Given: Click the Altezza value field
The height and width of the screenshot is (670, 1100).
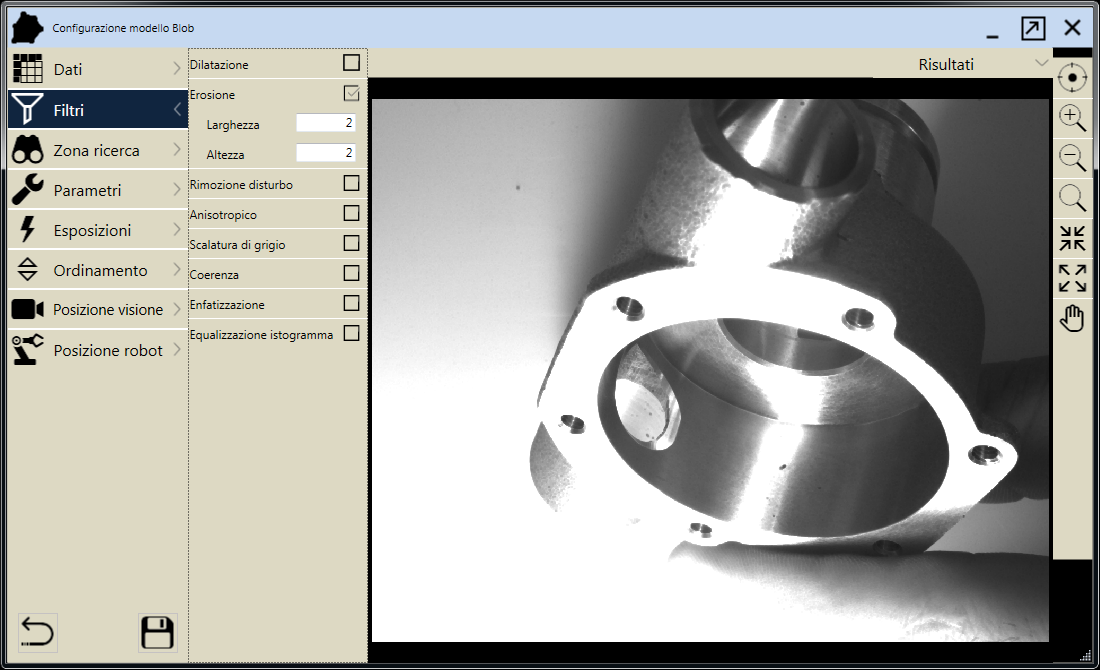Looking at the screenshot, I should point(326,153).
